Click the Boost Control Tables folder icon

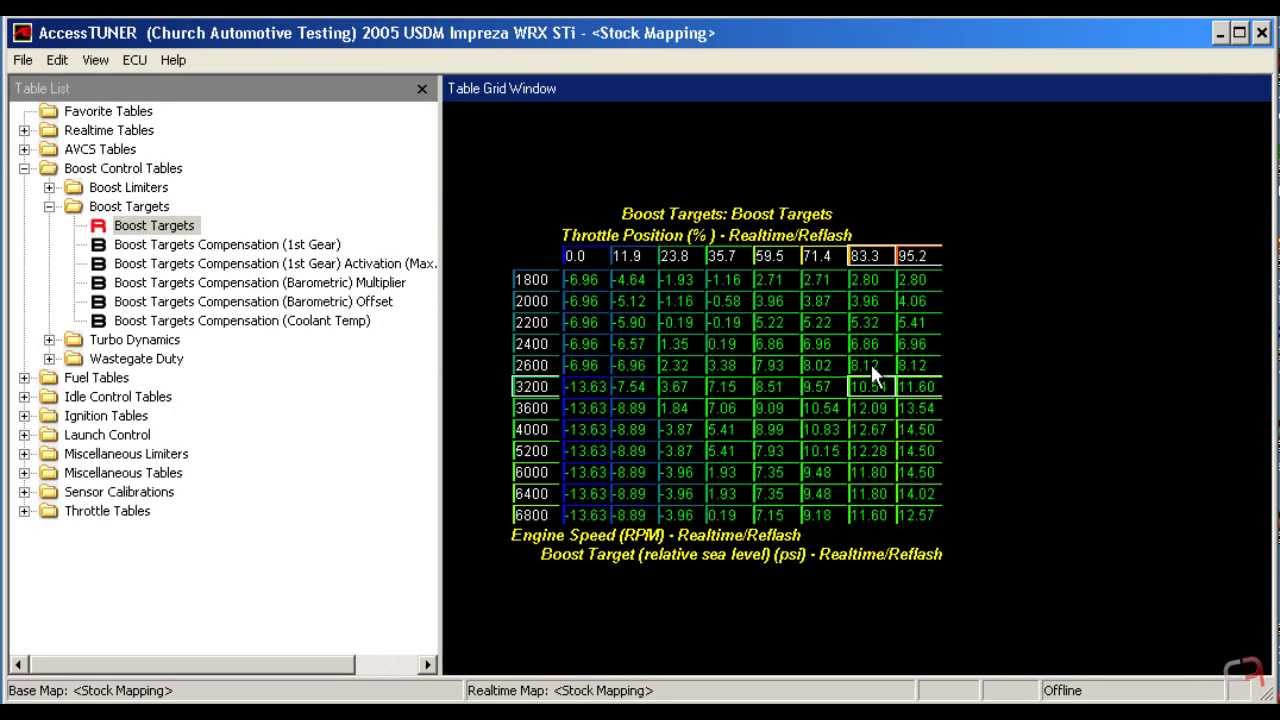click(49, 168)
